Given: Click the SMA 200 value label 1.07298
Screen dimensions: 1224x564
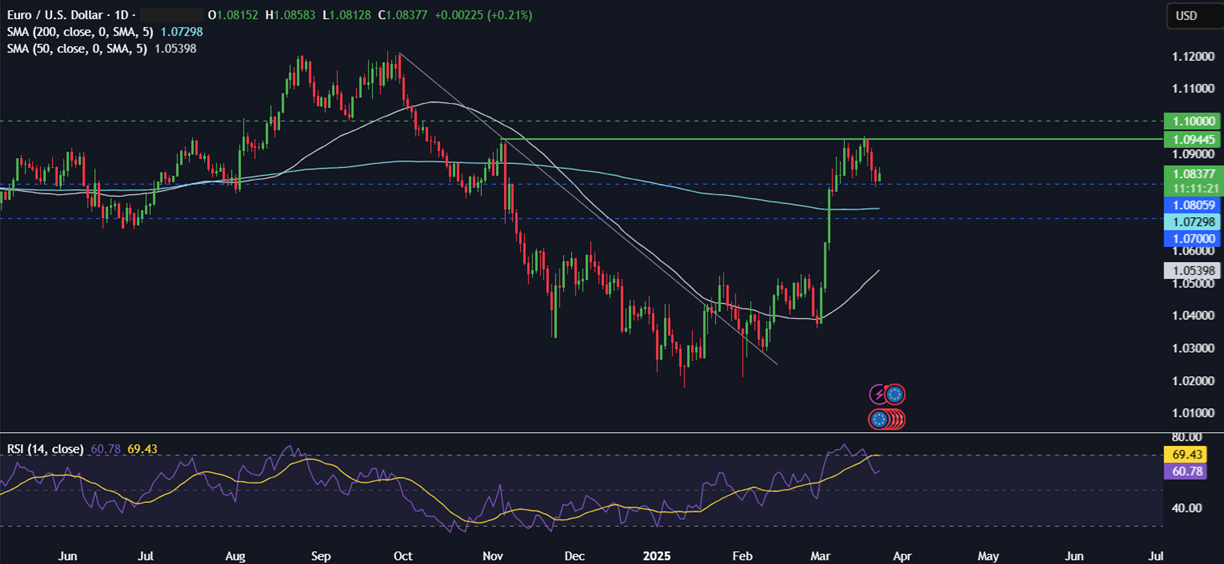Looking at the screenshot, I should [1194, 221].
